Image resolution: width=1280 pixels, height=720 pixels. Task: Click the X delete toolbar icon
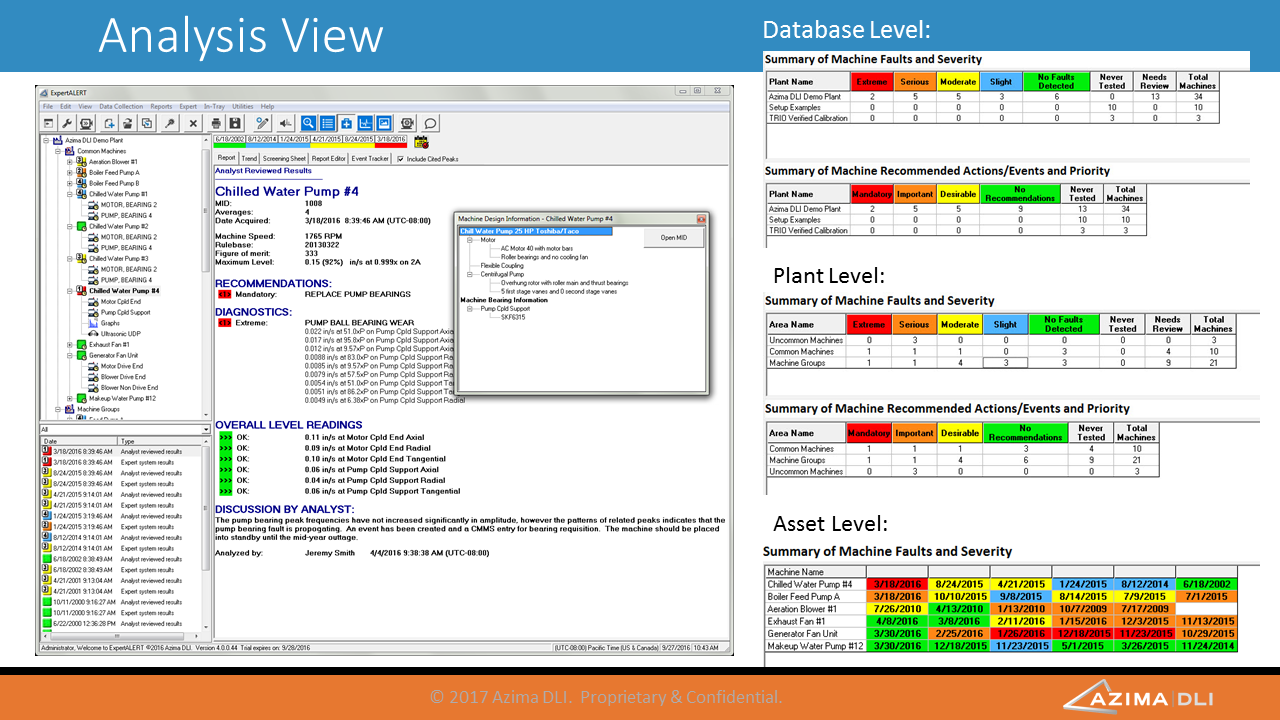click(x=193, y=123)
